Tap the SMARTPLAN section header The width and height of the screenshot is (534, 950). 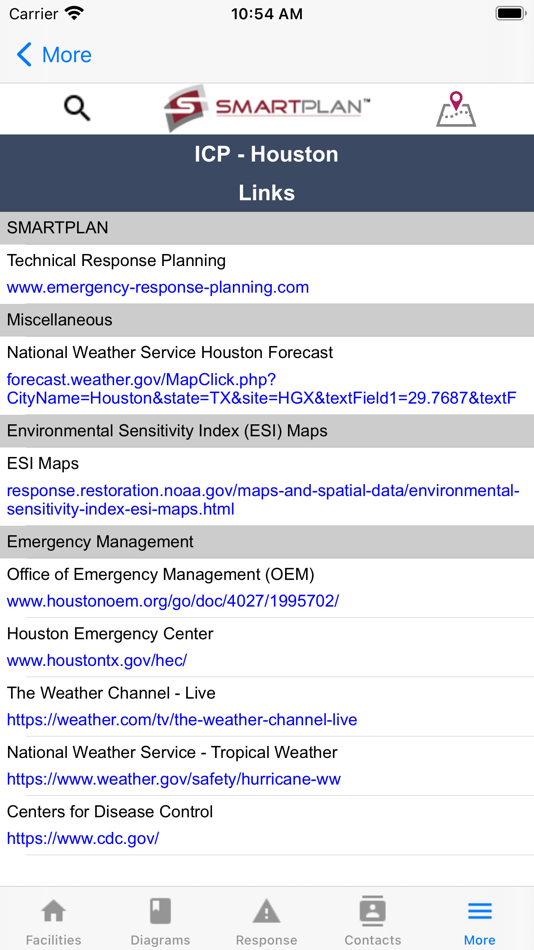(267, 228)
